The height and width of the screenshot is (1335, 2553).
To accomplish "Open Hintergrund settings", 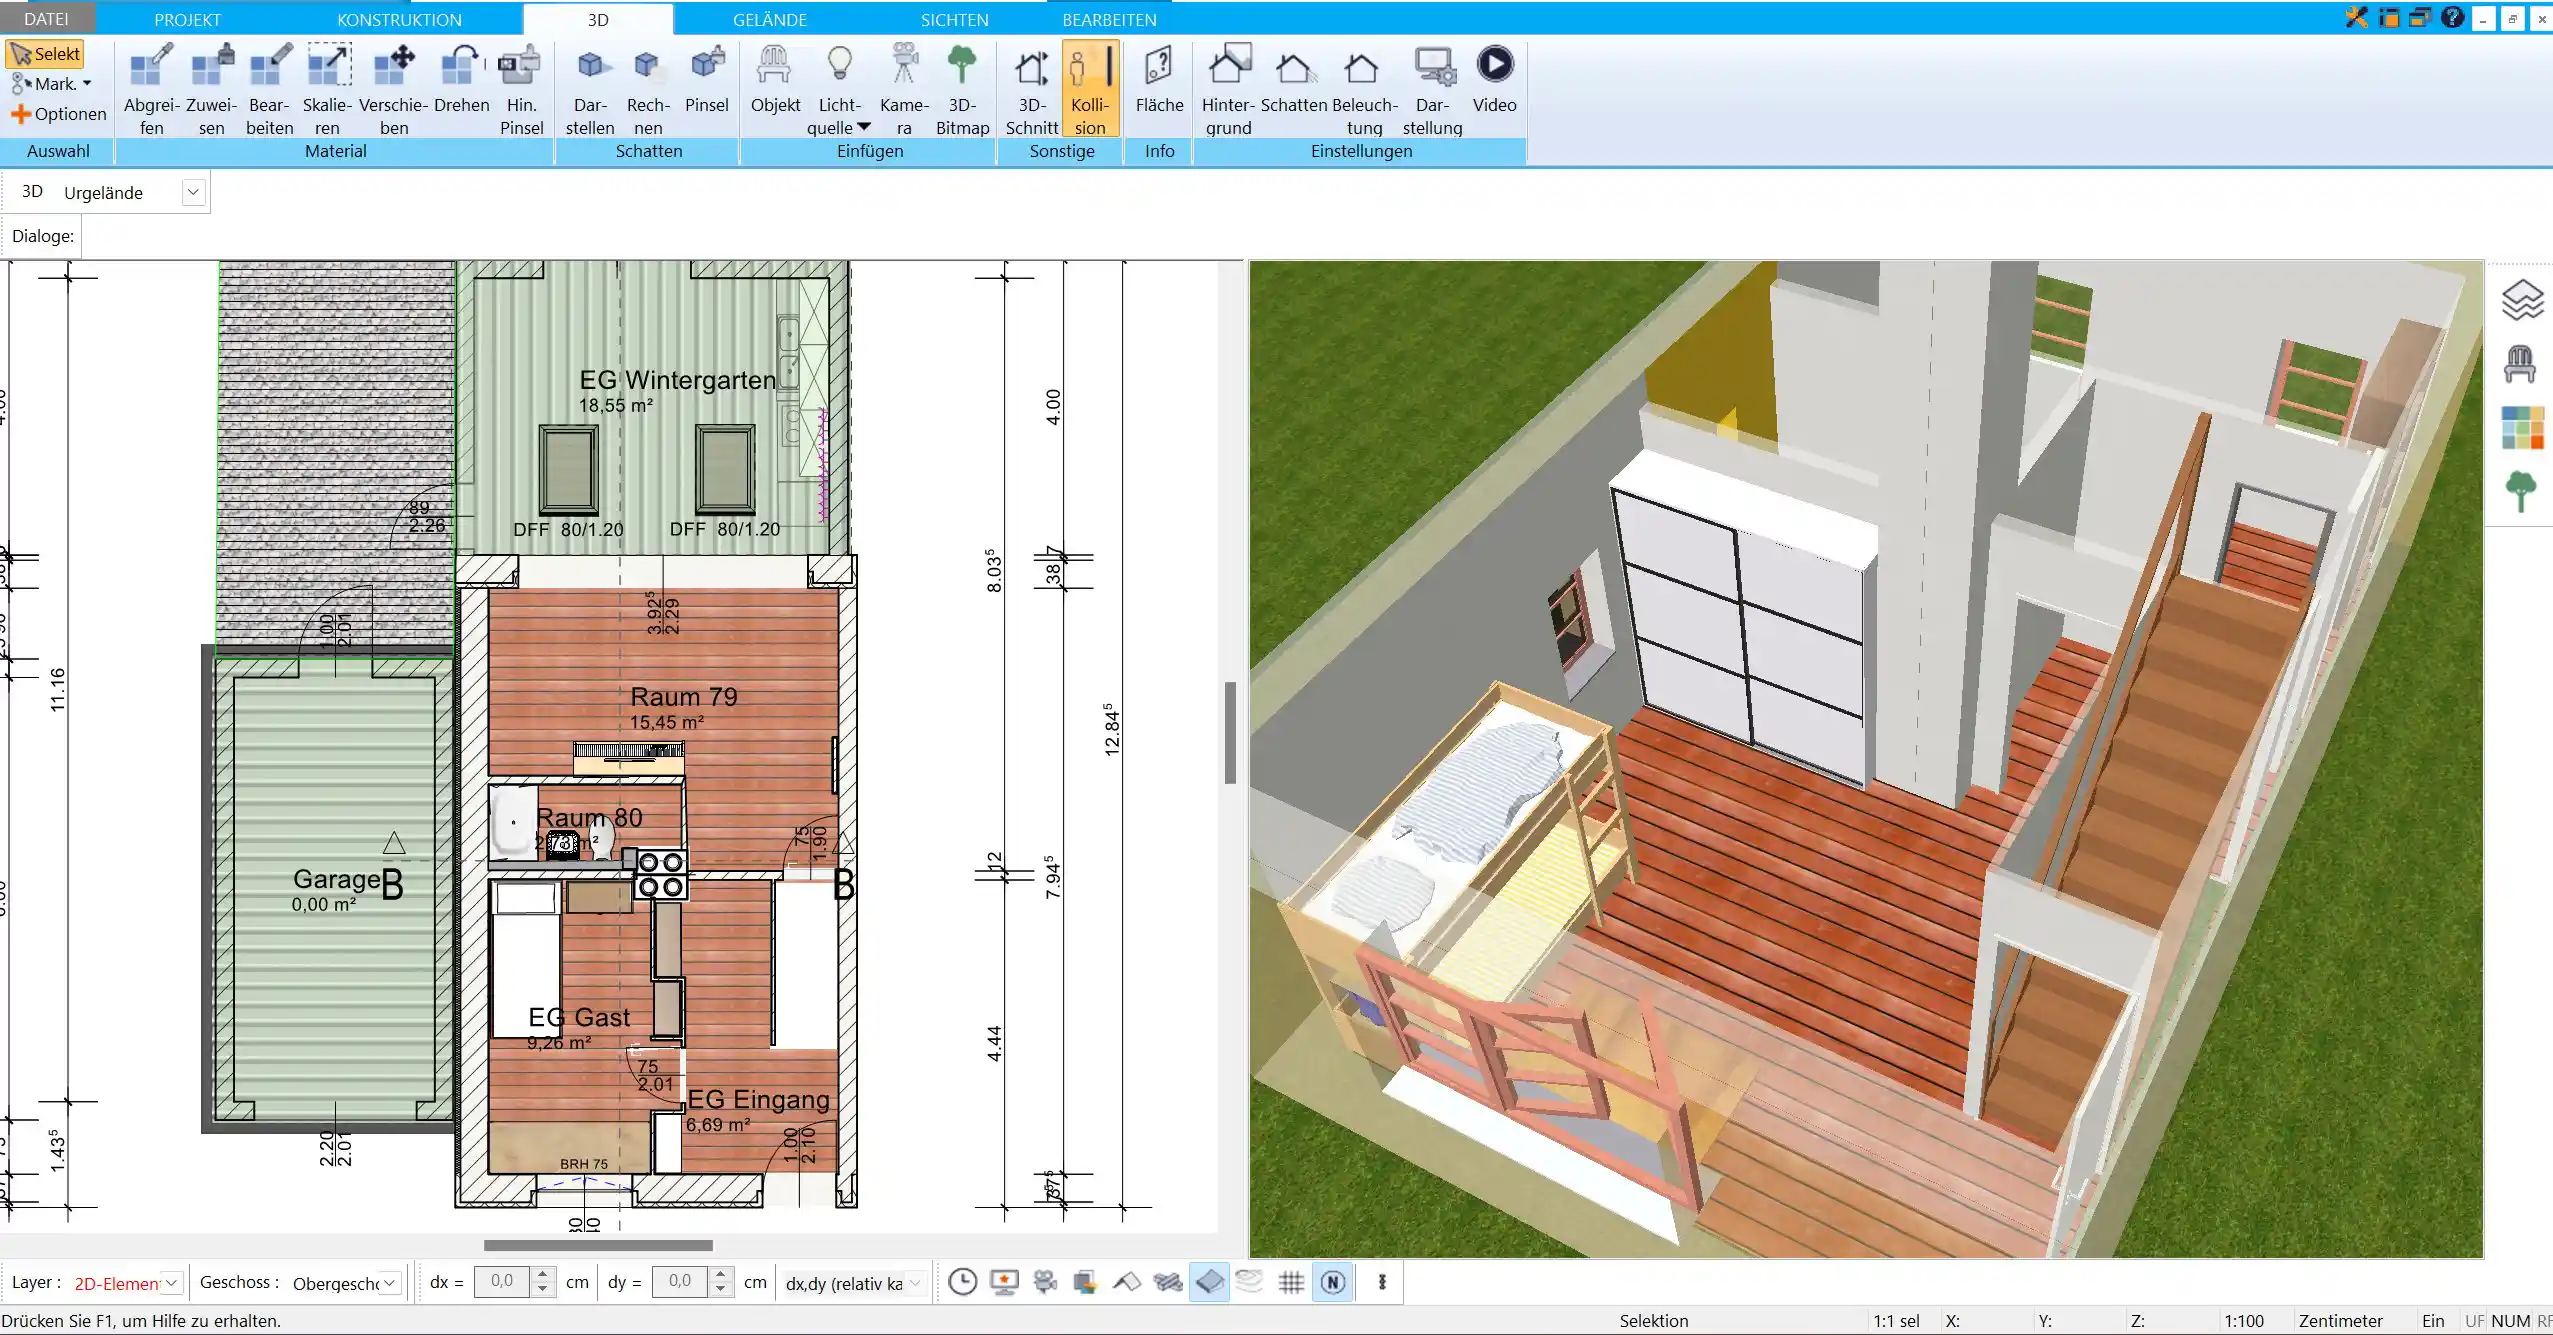I will [1228, 89].
